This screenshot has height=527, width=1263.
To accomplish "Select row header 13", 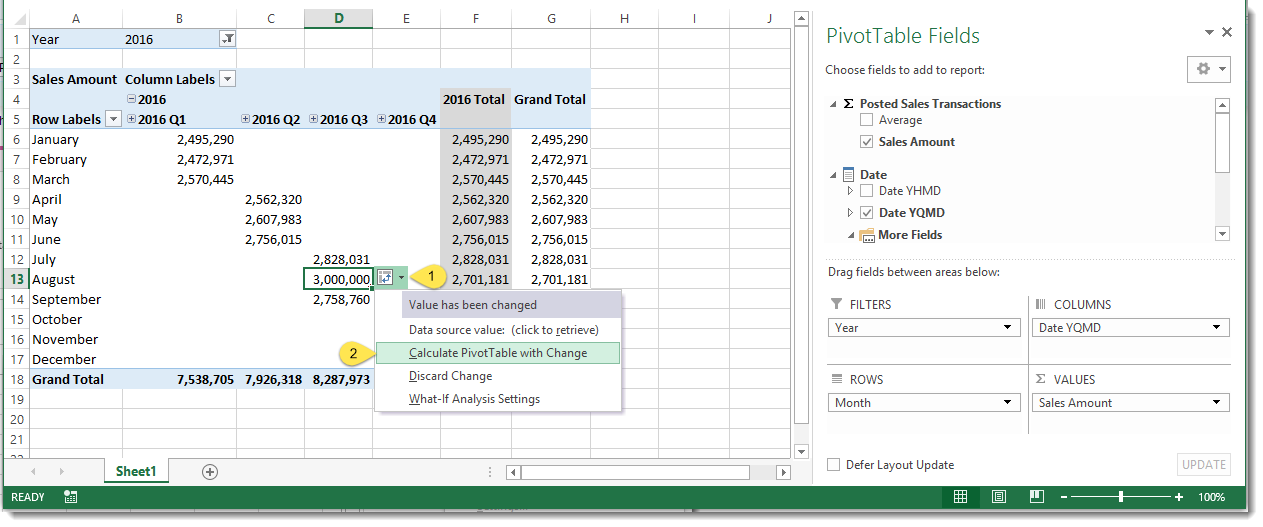I will point(16,279).
